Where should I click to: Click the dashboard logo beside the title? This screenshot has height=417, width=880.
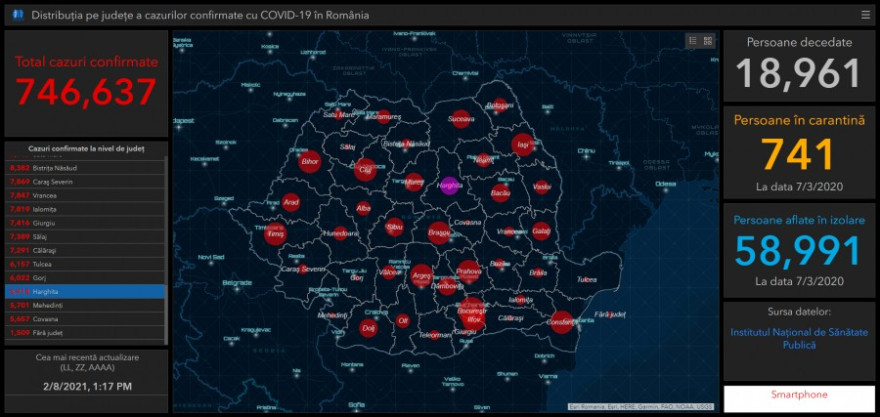[17, 15]
